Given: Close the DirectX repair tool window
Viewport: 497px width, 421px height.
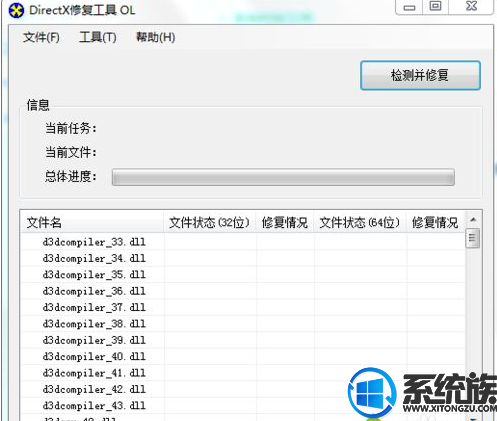Looking at the screenshot, I should click(x=471, y=7).
